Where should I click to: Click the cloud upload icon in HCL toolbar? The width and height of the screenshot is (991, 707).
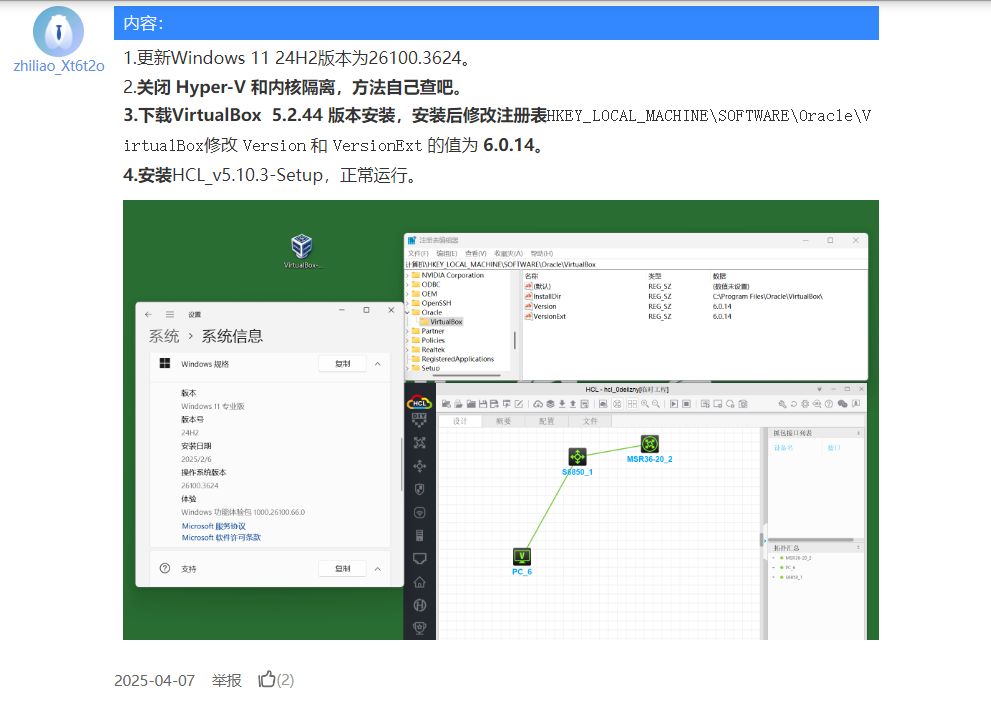(x=538, y=404)
